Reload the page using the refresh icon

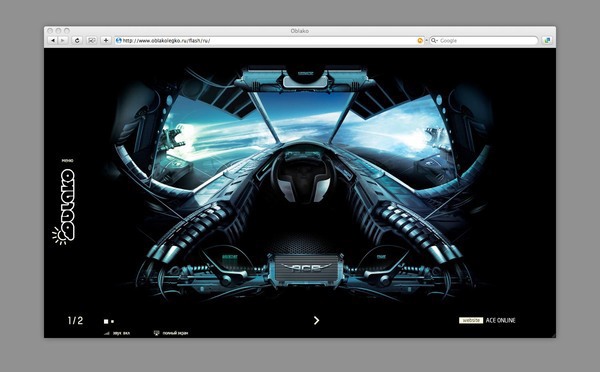77,41
